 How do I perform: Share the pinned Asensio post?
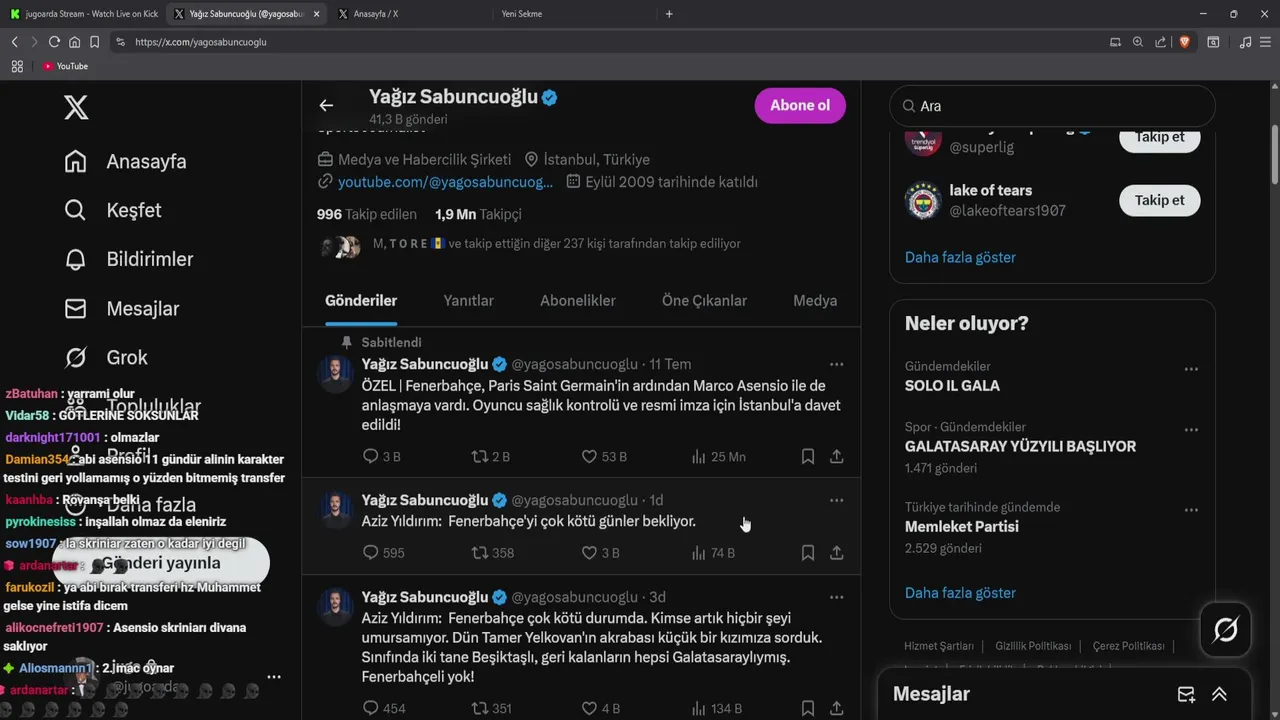tap(837, 456)
